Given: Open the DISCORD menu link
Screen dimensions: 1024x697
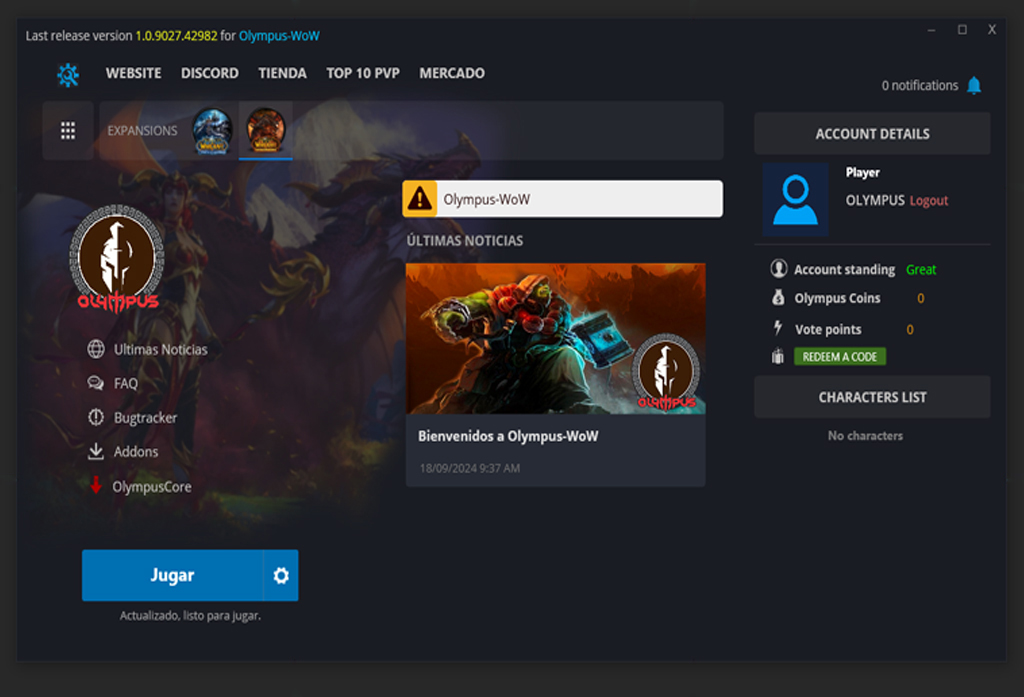Looking at the screenshot, I should pos(209,73).
